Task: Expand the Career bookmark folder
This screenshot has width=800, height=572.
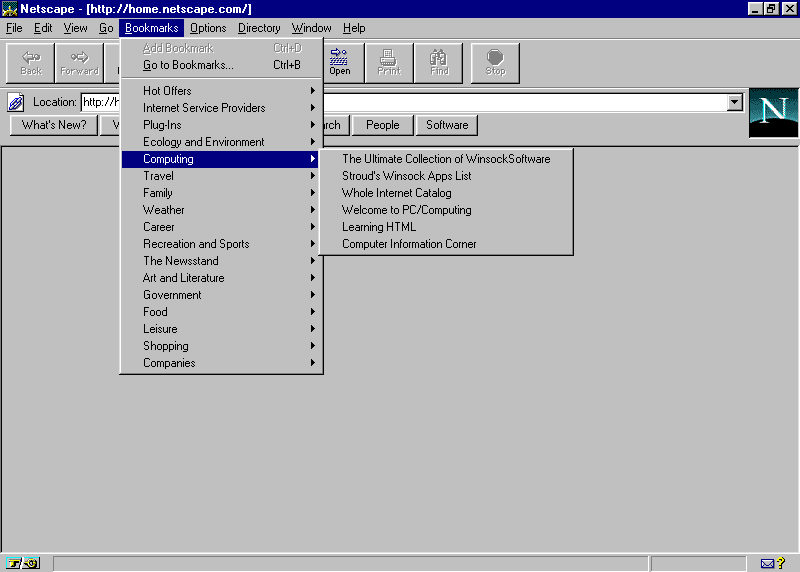Action: 222,227
